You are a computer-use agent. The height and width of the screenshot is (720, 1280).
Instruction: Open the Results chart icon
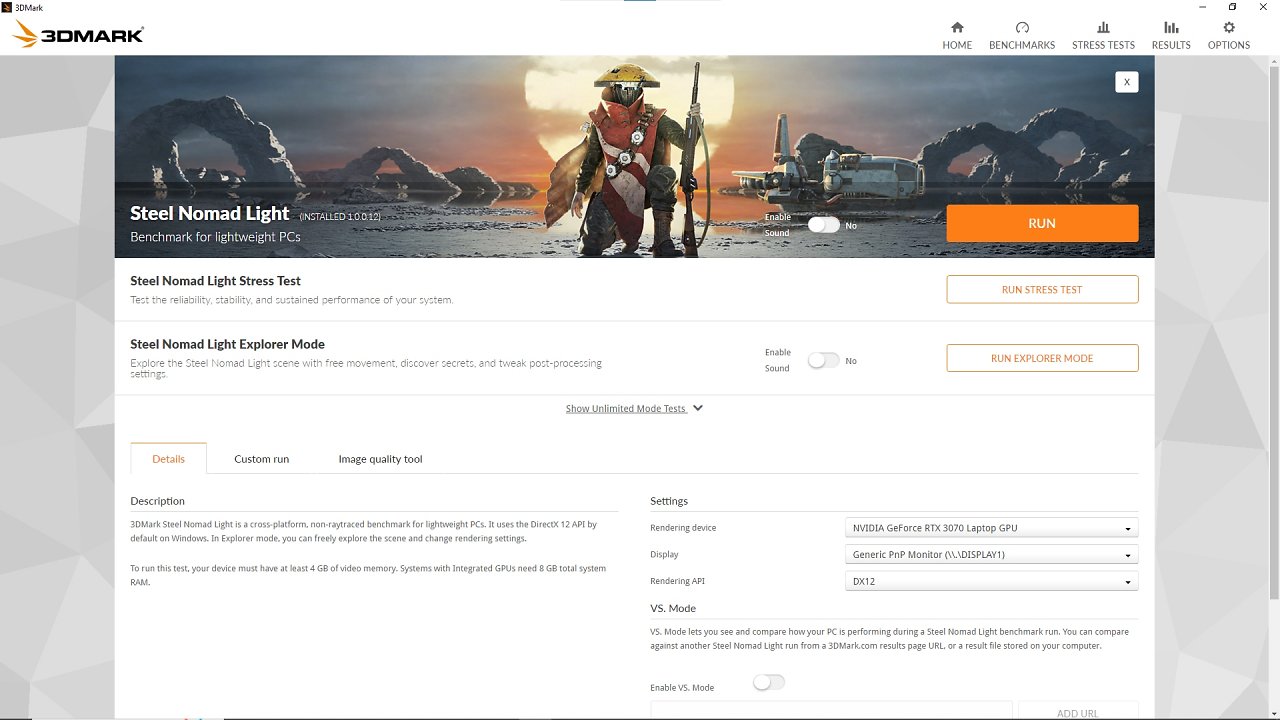(1171, 28)
